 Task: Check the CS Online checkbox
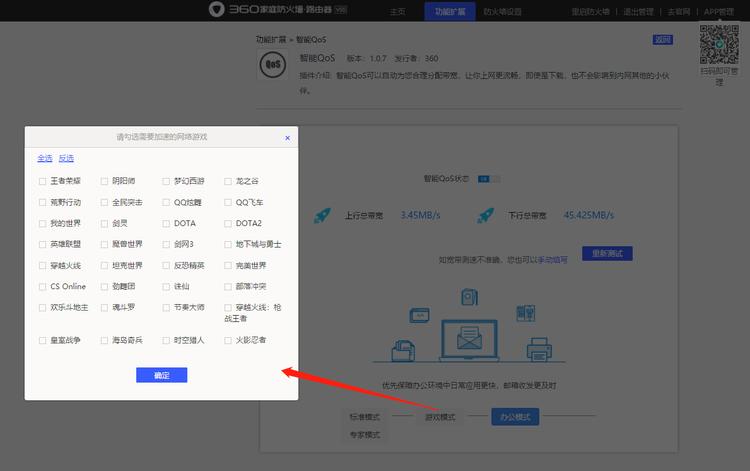coord(43,286)
